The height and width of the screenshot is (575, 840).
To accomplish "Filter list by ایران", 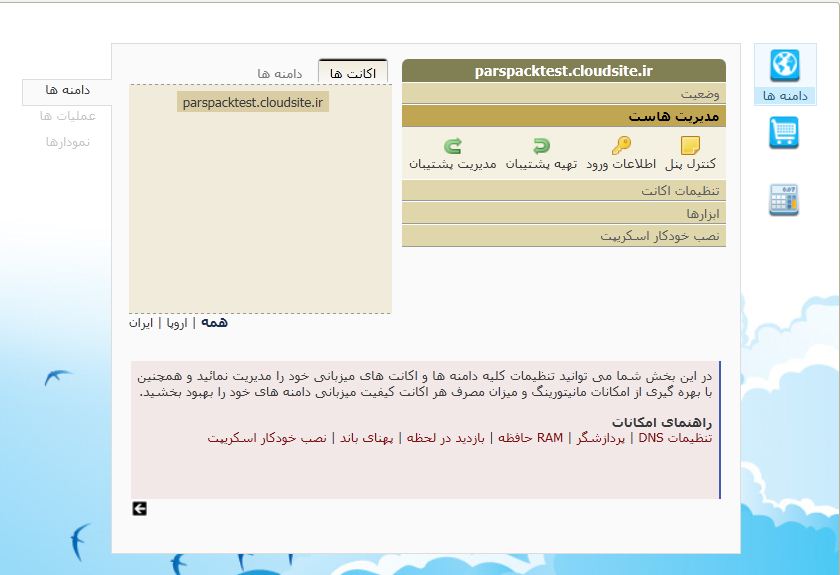I will coord(141,323).
